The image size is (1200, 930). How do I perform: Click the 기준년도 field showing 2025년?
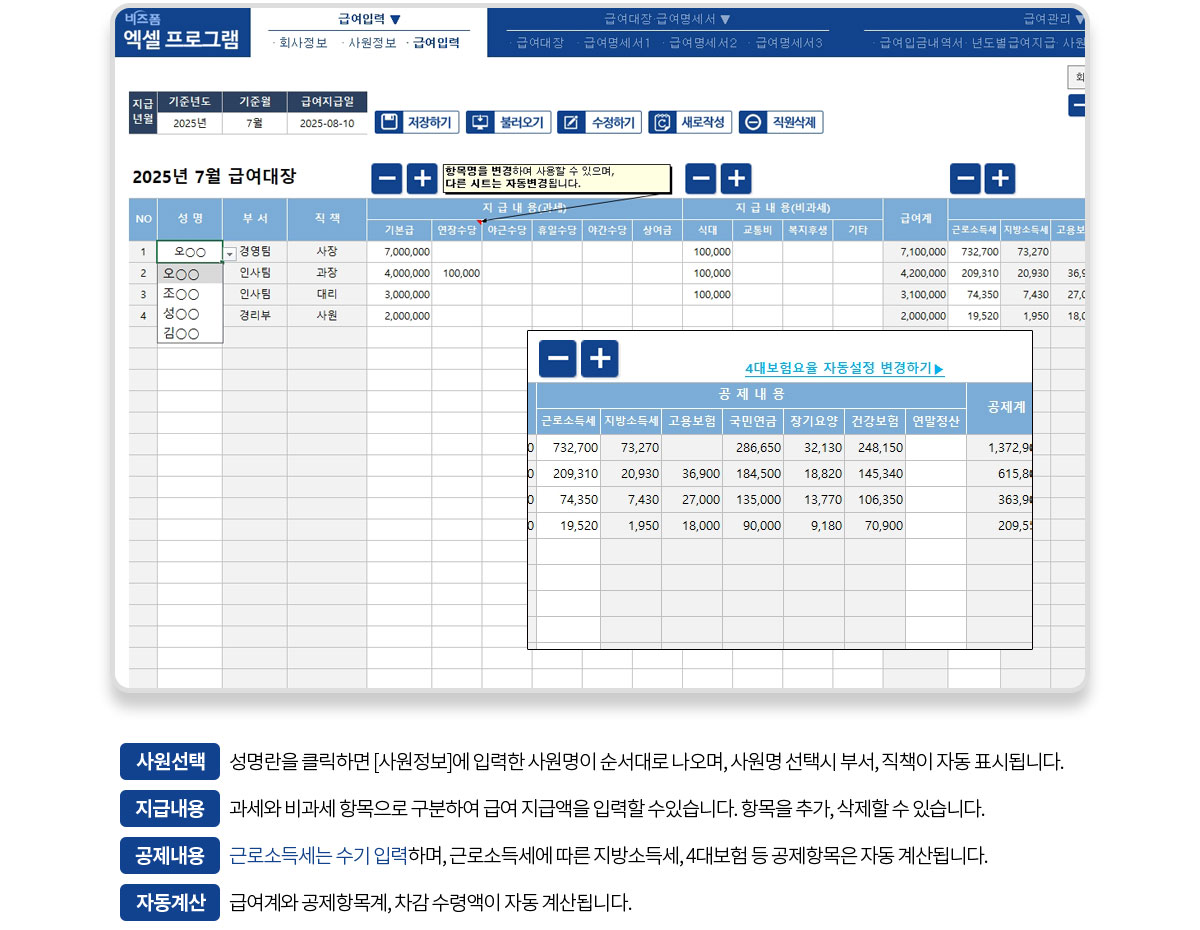[x=189, y=123]
